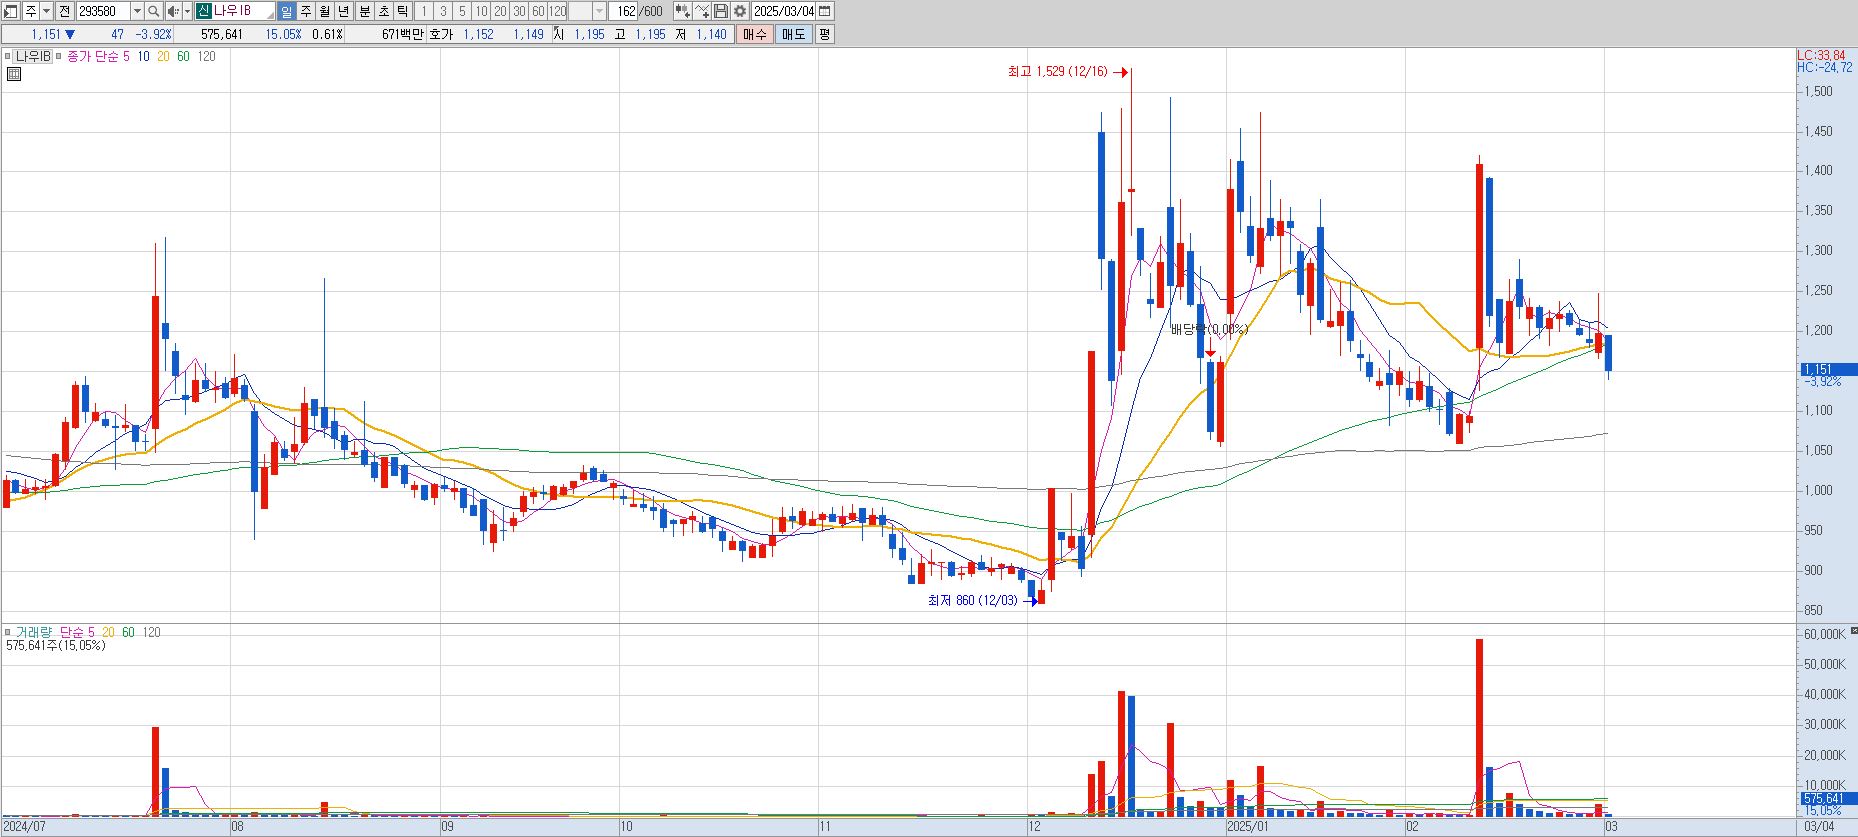Click the speaker sound icon
Image resolution: width=1858 pixels, height=837 pixels.
pos(173,11)
